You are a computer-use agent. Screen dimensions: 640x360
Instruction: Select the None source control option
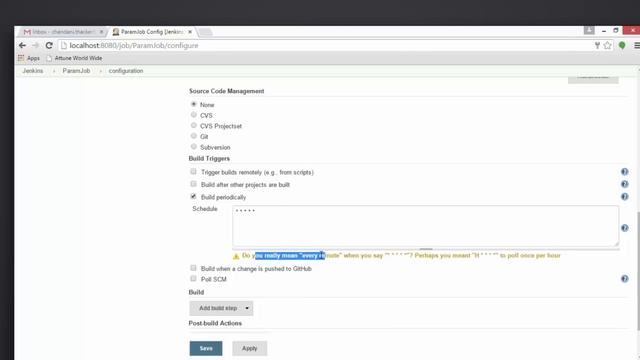pyautogui.click(x=193, y=104)
